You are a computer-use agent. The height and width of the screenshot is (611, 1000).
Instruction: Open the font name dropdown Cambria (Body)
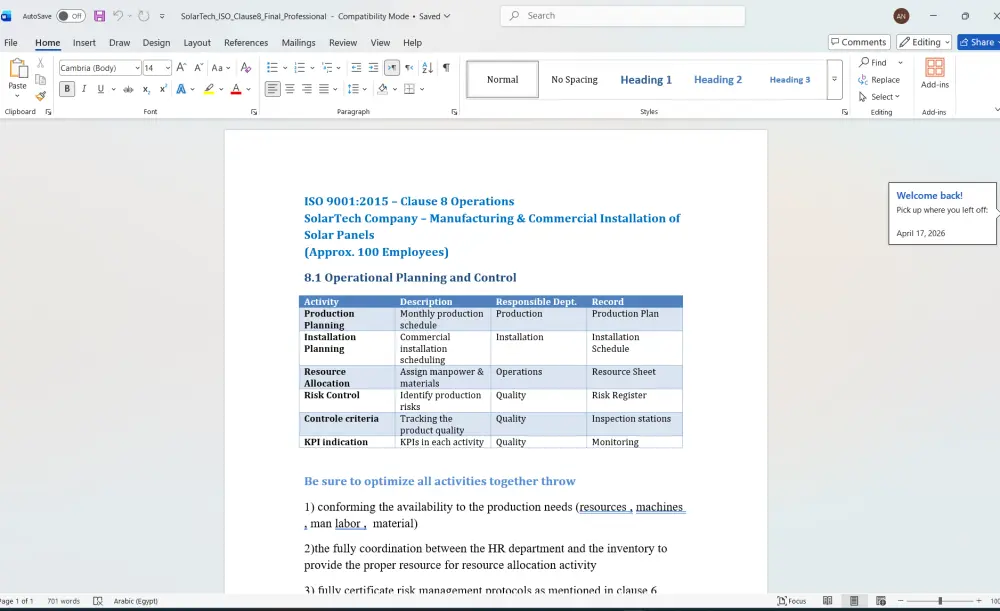pos(137,68)
